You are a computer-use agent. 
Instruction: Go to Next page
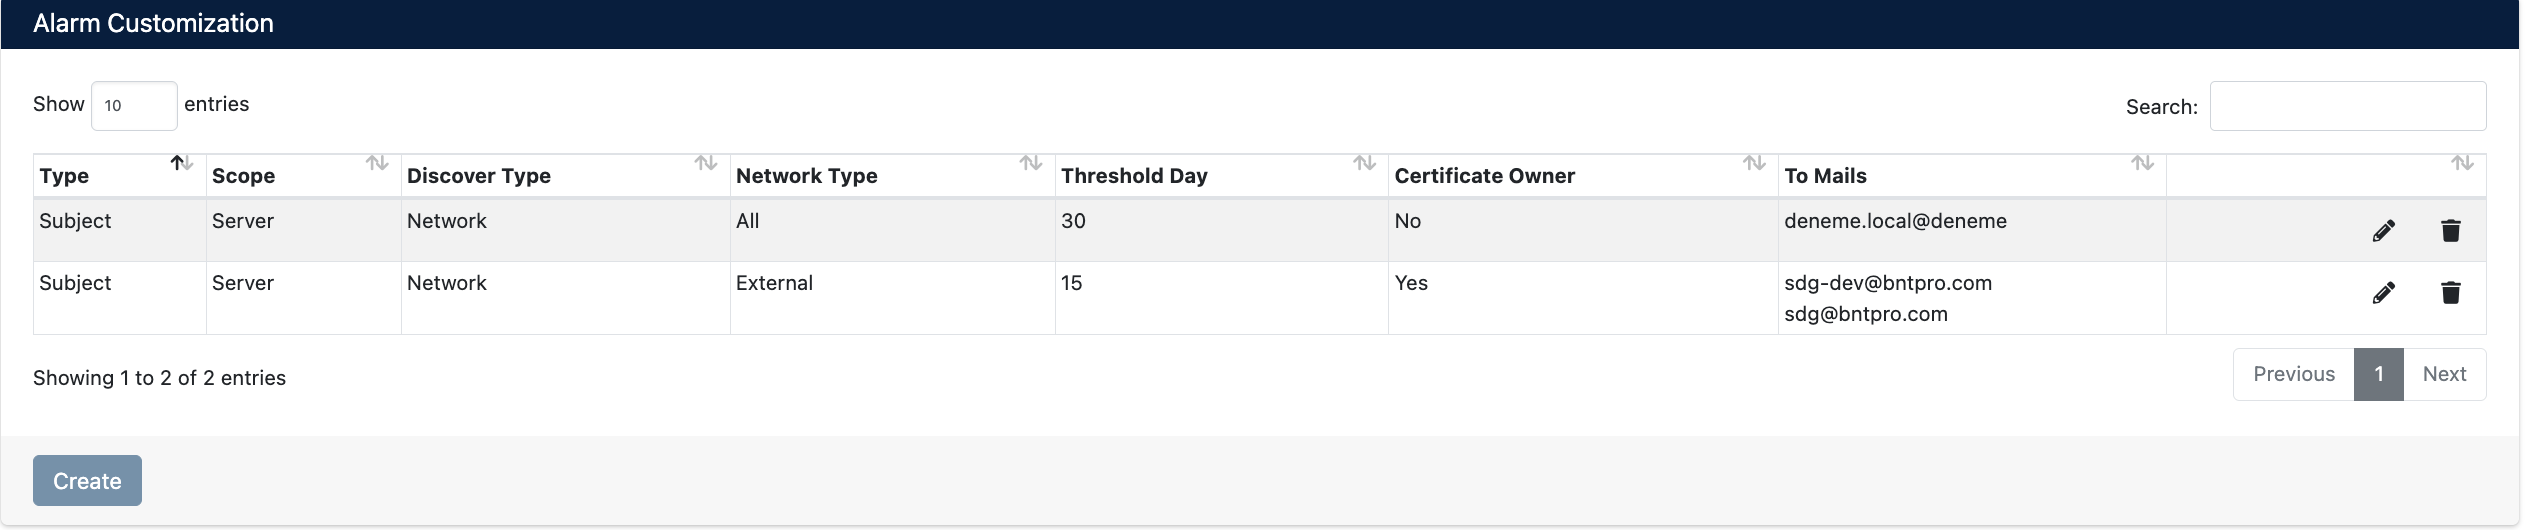pos(2444,374)
